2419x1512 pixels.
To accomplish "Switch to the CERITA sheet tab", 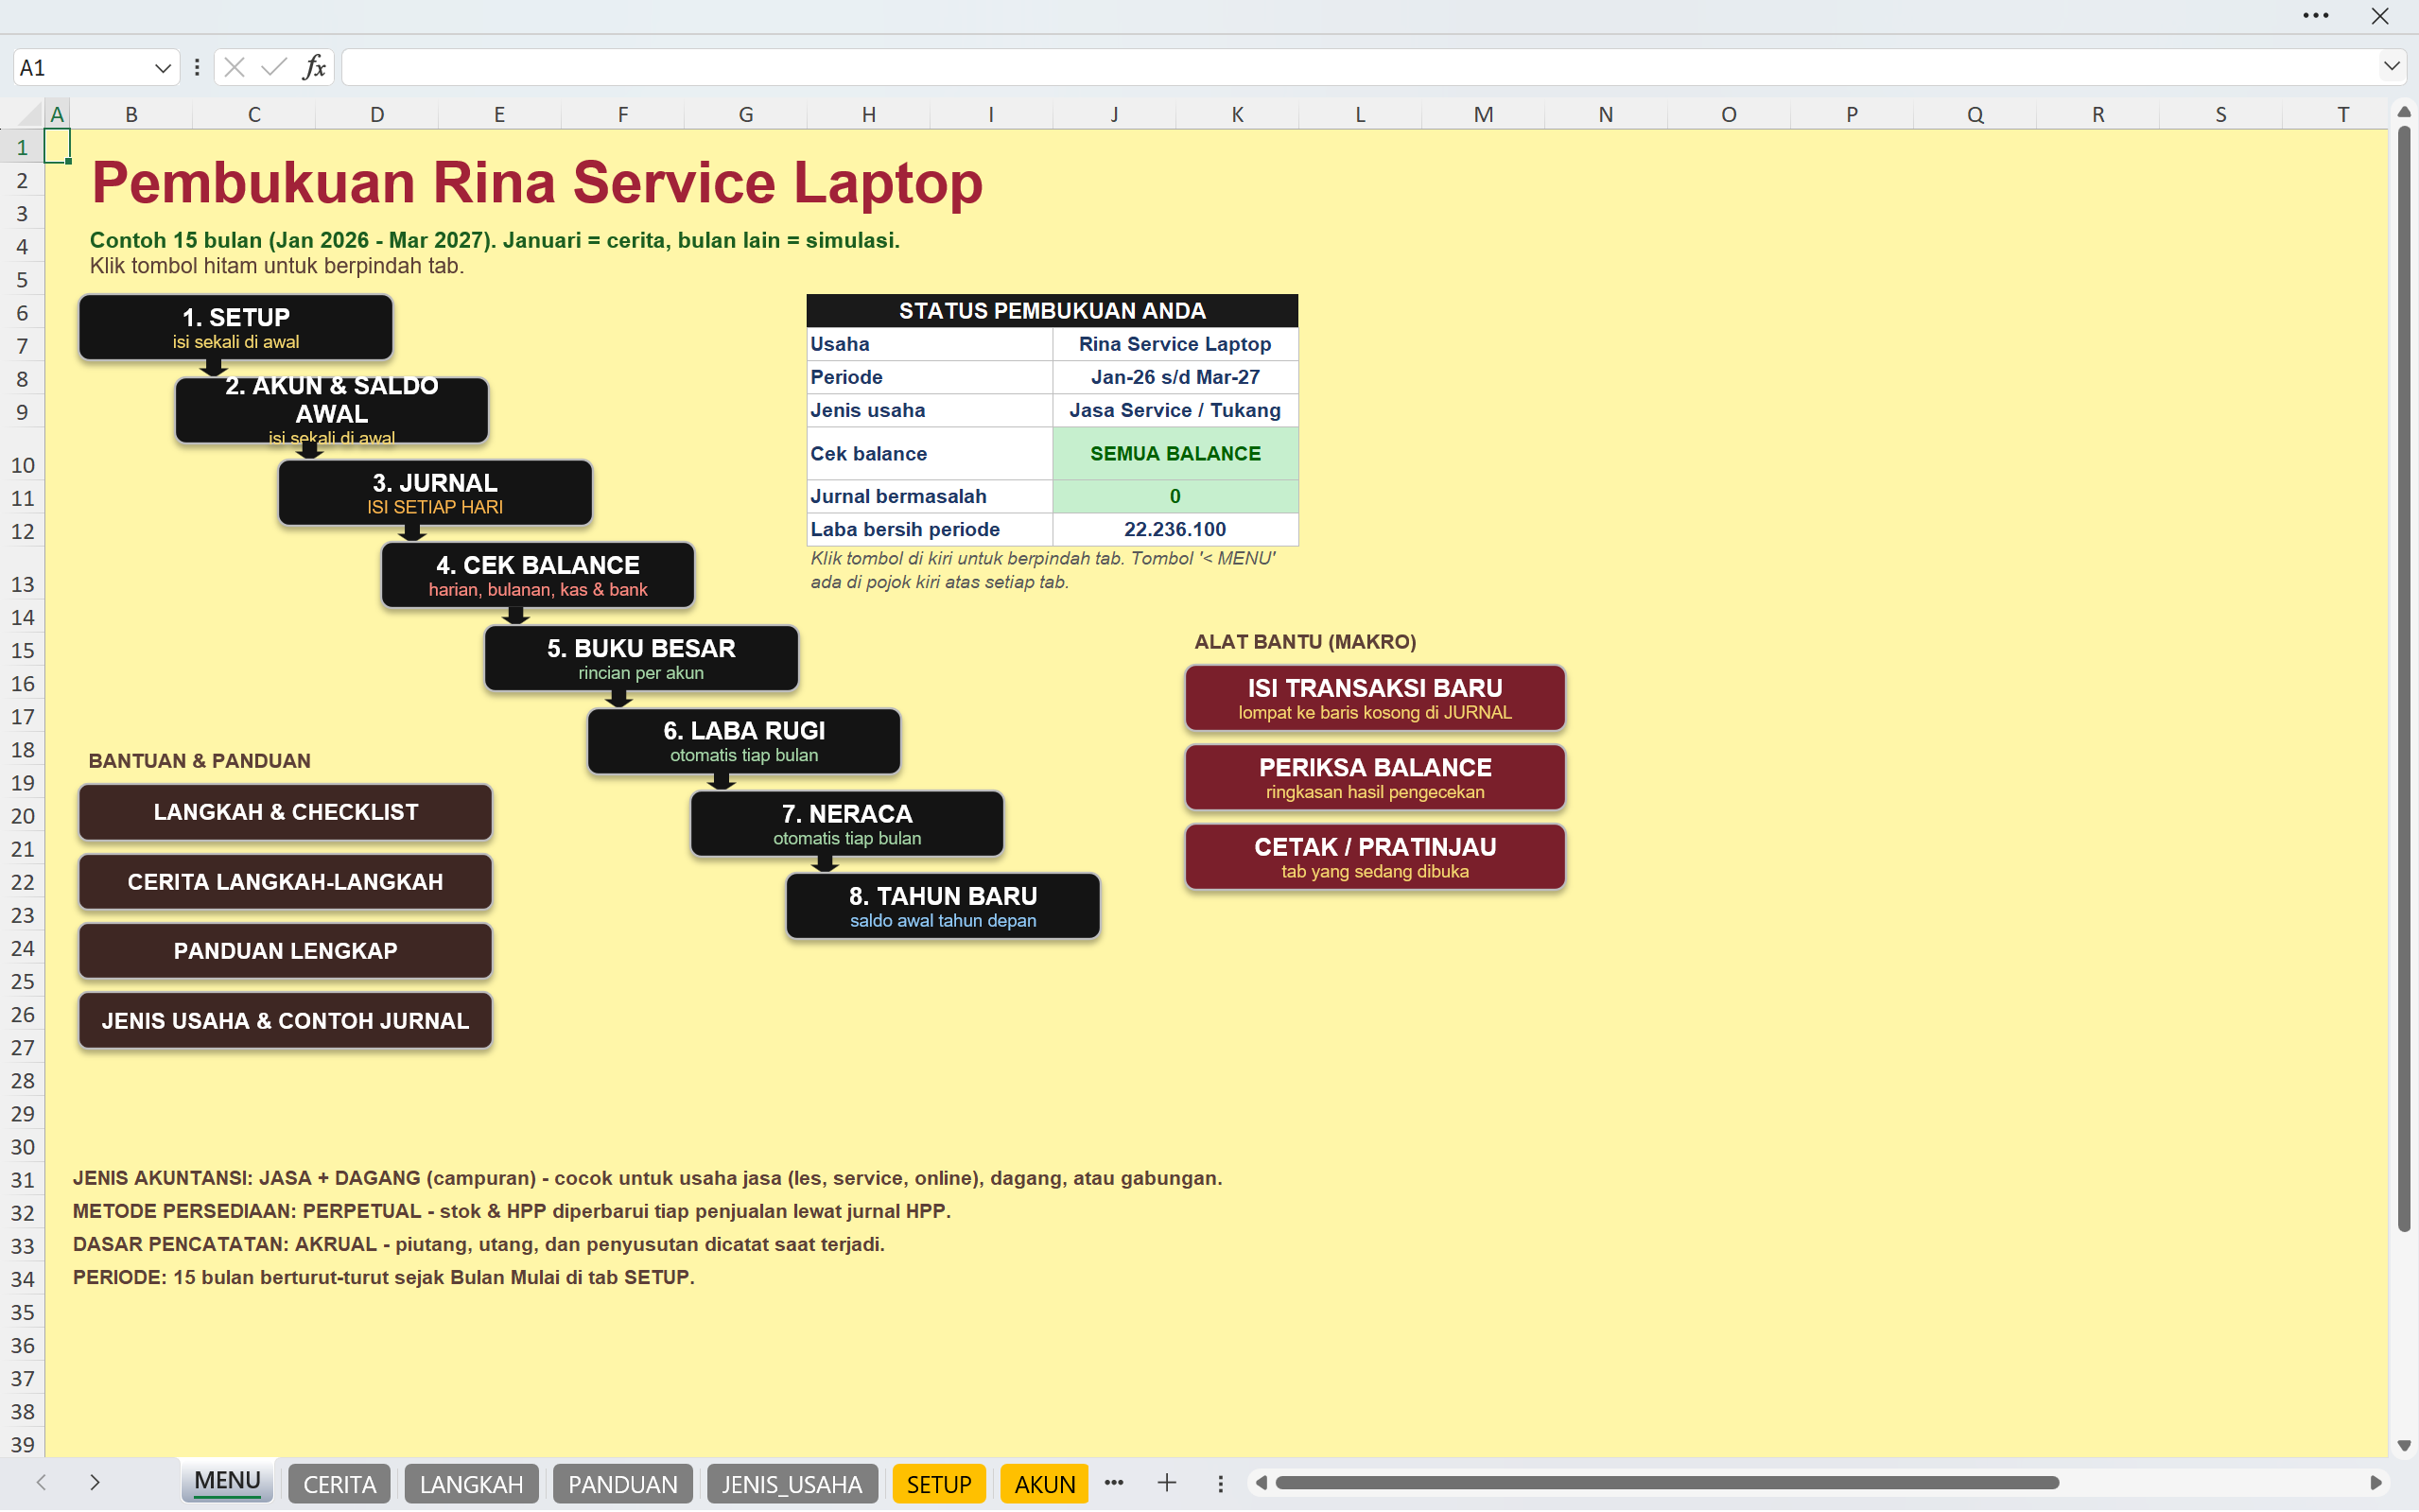I will pyautogui.click(x=340, y=1484).
